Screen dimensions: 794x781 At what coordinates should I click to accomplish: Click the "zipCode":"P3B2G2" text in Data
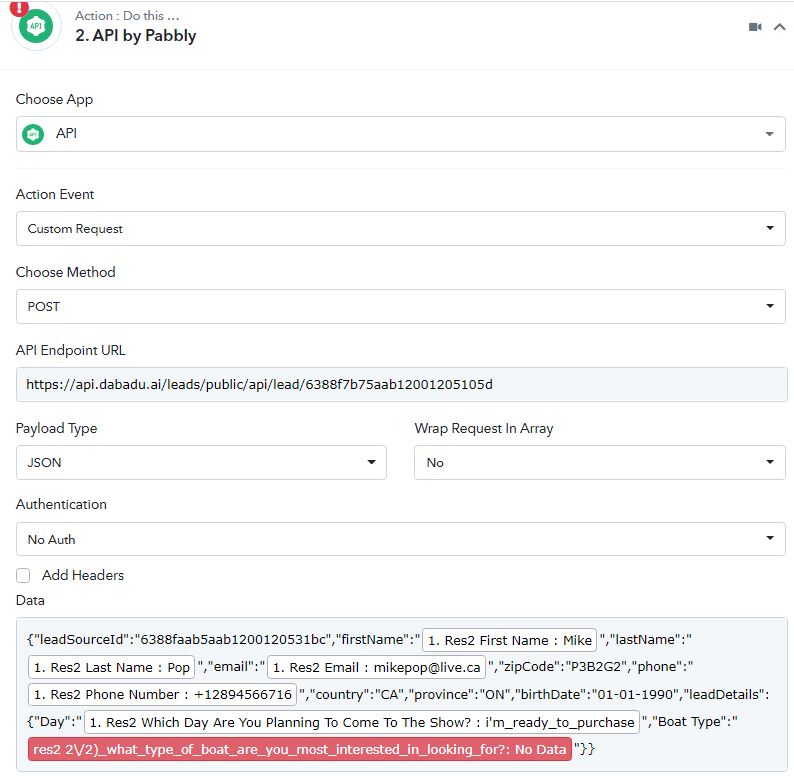point(562,667)
